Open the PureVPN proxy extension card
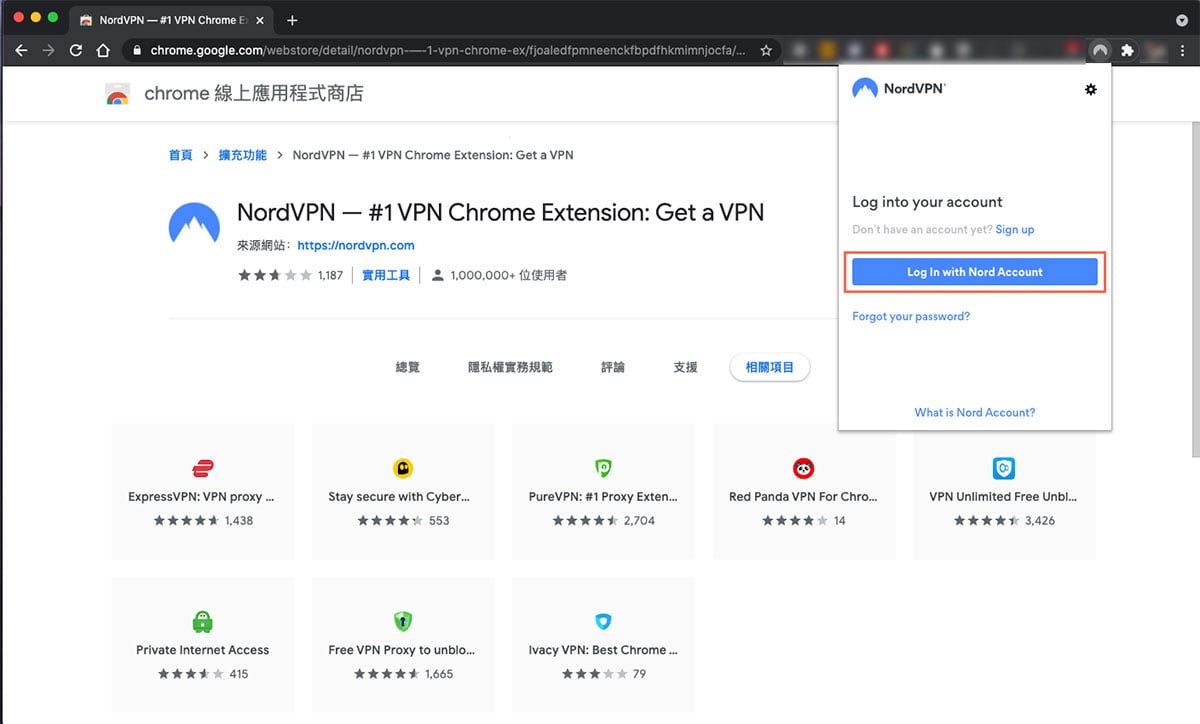Image resolution: width=1200 pixels, height=724 pixels. pos(603,491)
